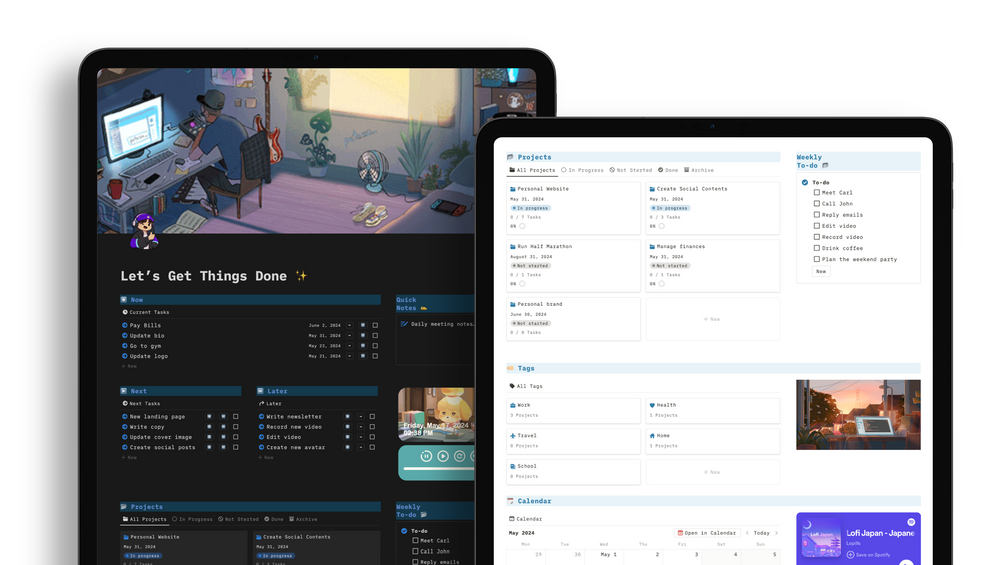Switch to Done tab on light tablet
This screenshot has width=1005, height=565.
[x=668, y=170]
